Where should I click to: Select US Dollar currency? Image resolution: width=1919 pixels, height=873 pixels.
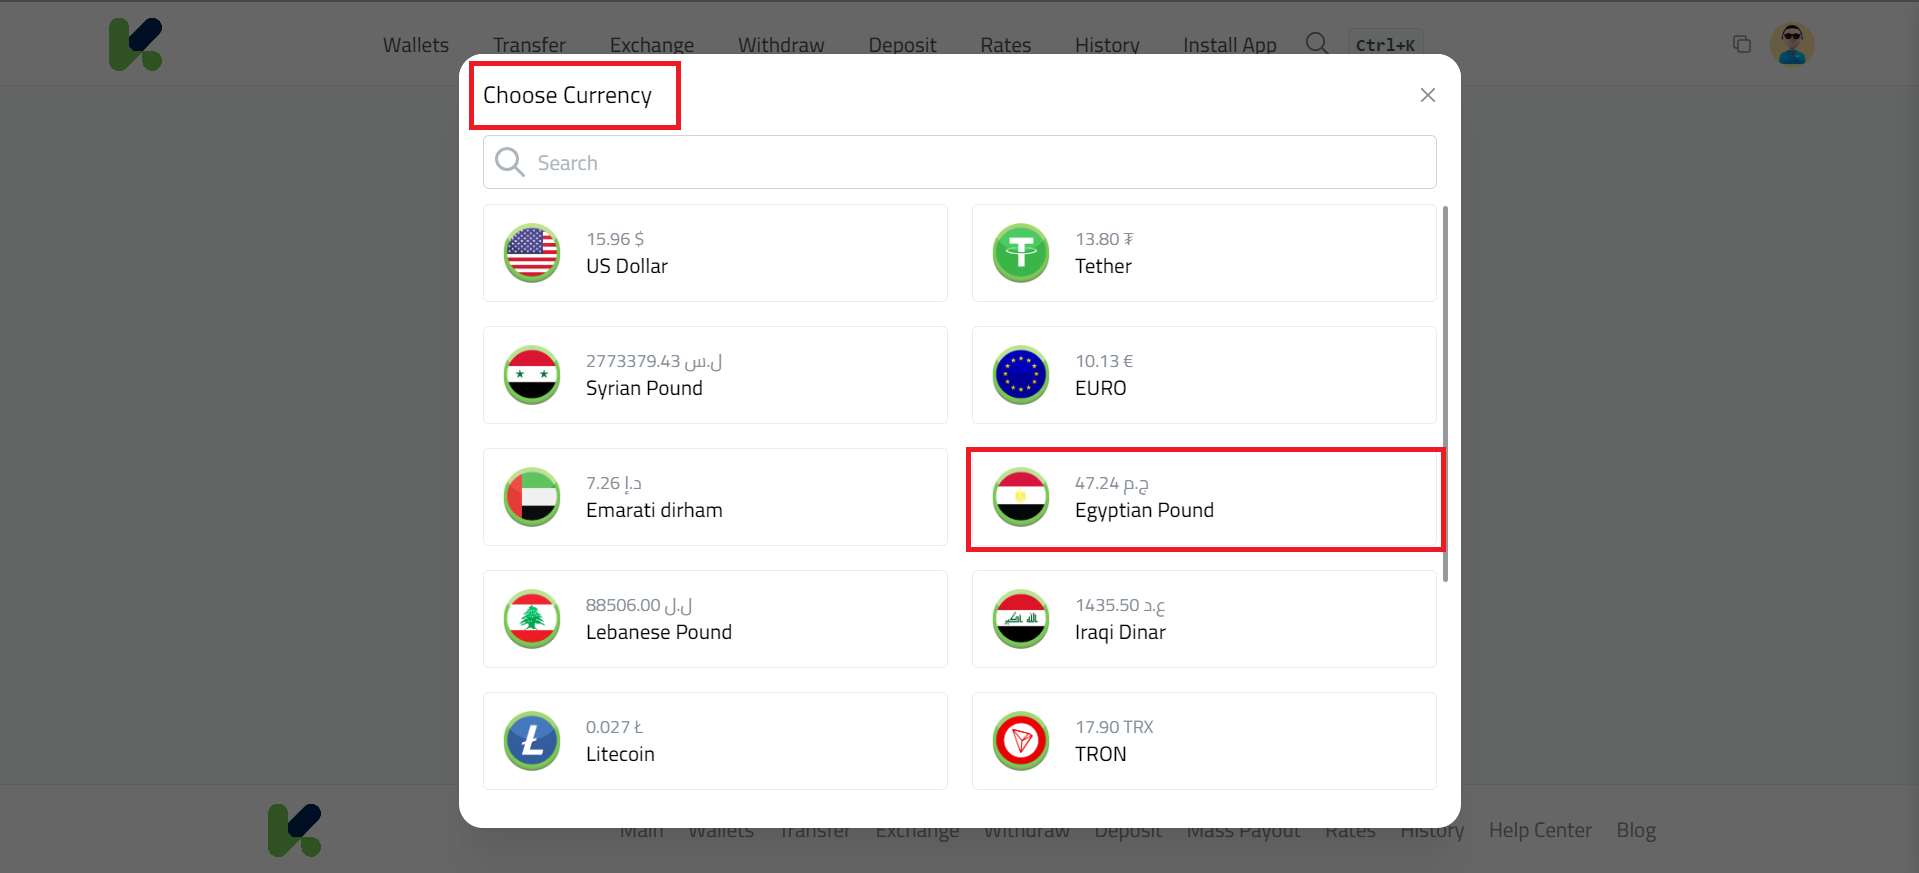click(x=715, y=253)
